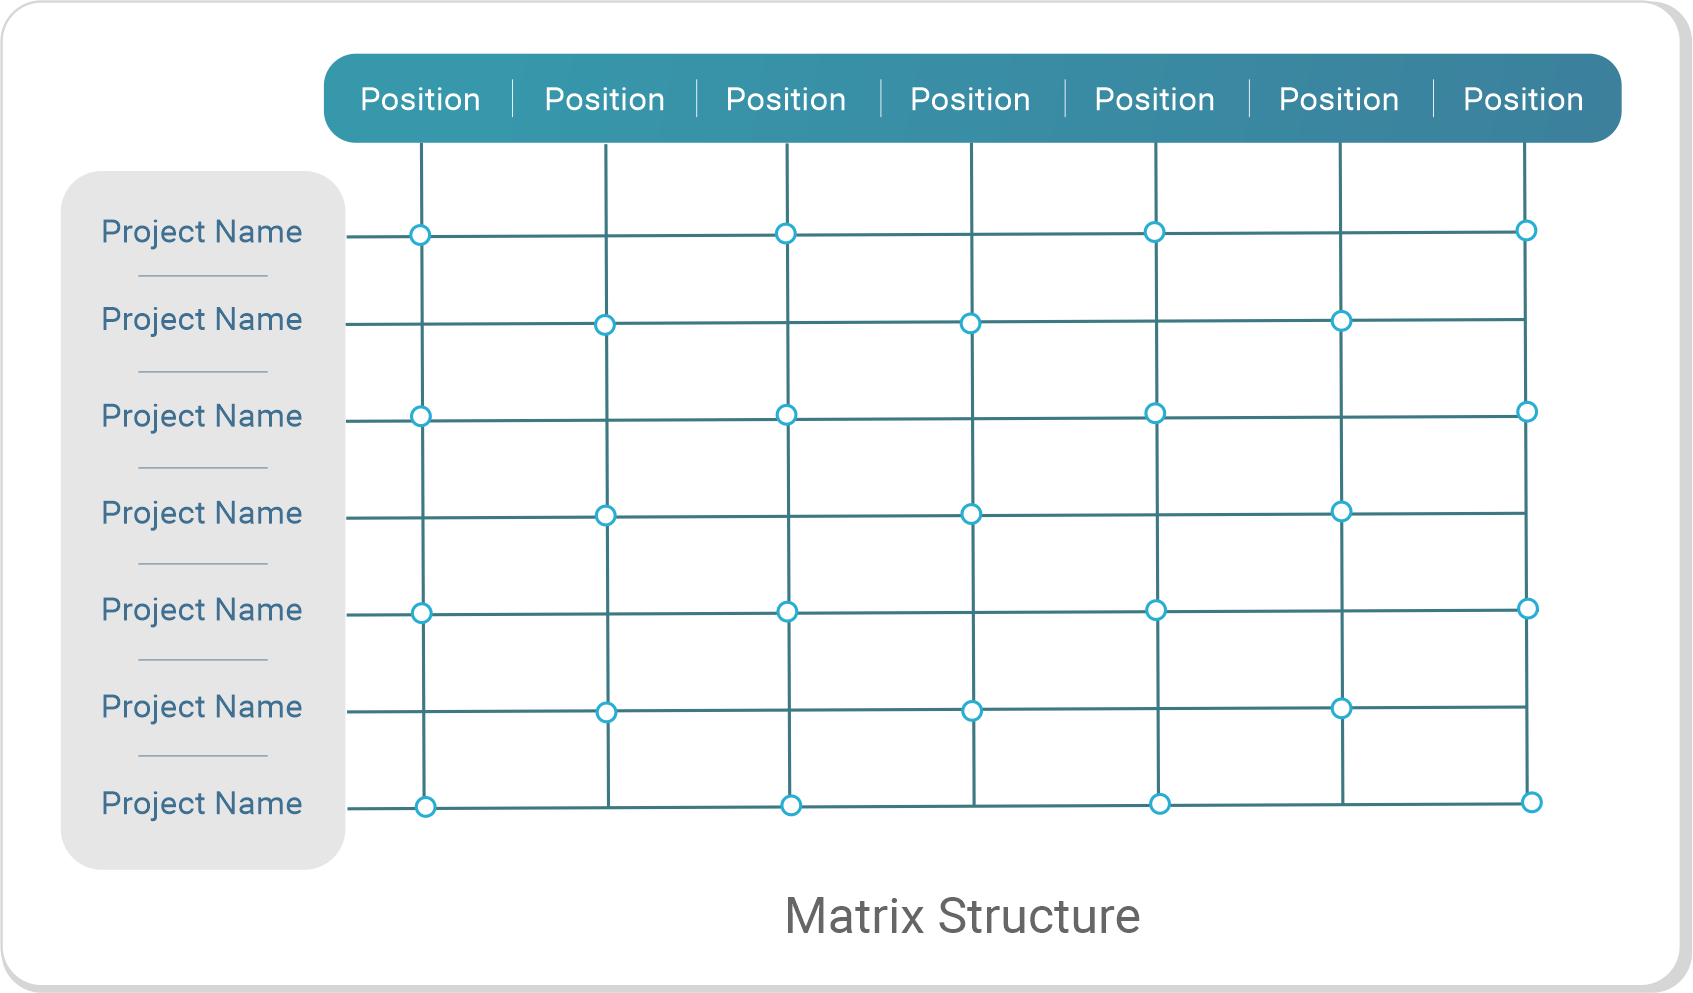Choose the fourth Position header in the bar
The image size is (1693, 993).
[970, 99]
